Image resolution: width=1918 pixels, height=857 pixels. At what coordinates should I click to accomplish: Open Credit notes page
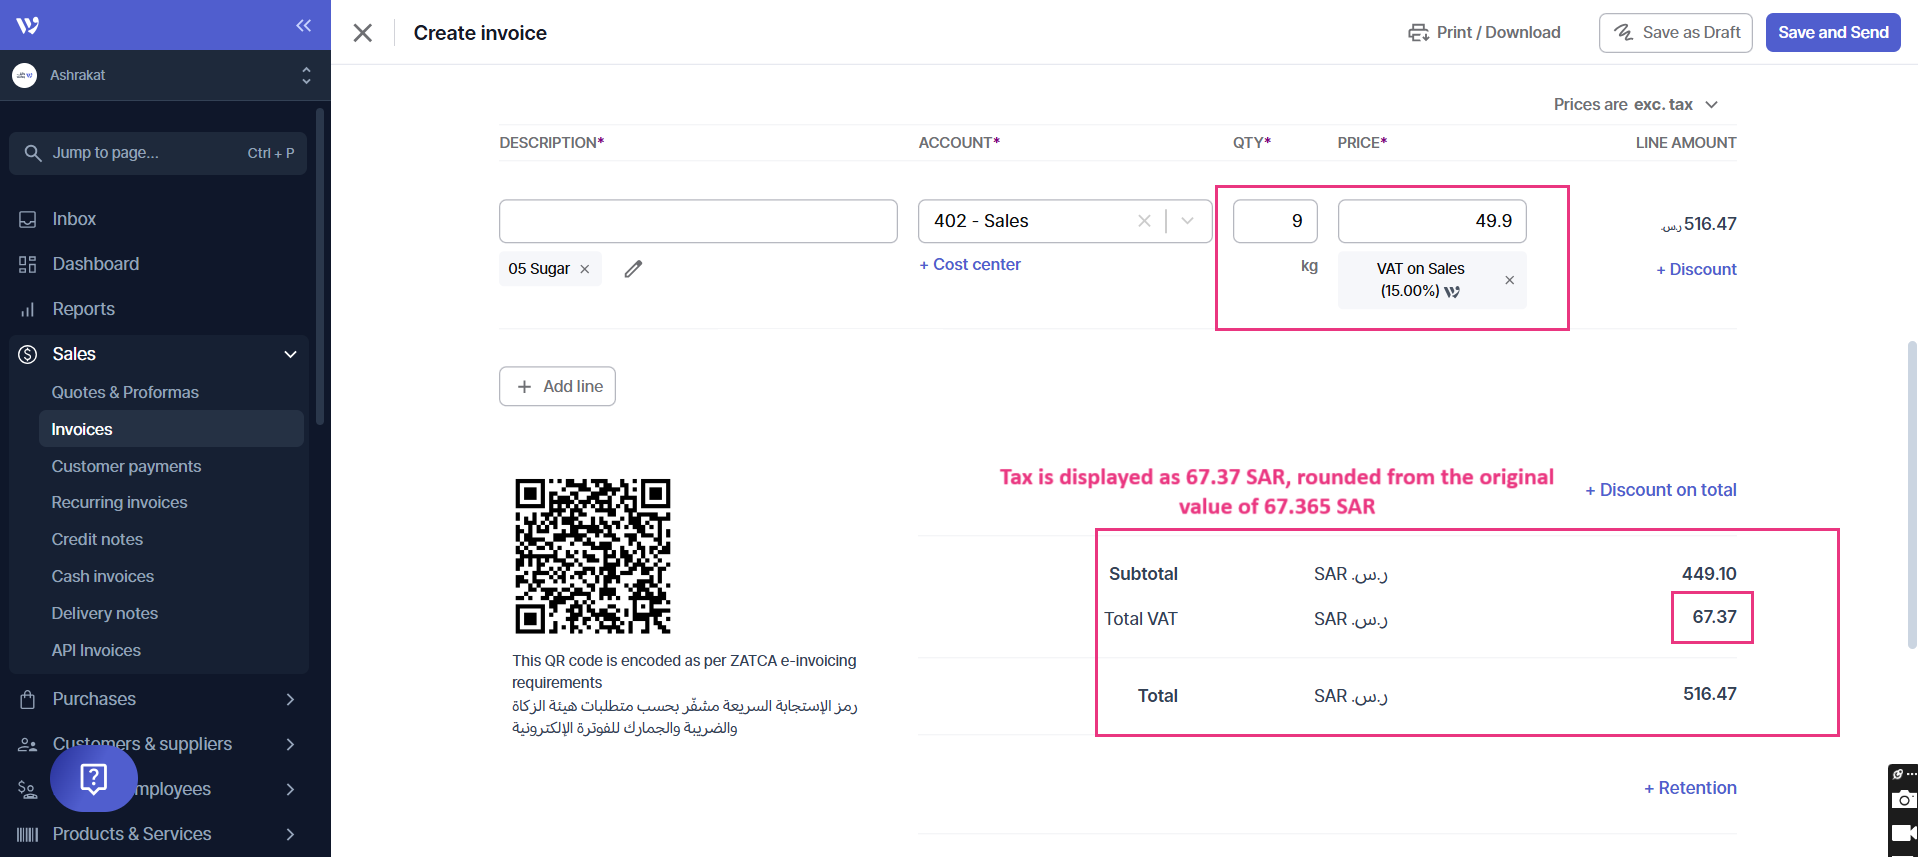[x=97, y=539]
